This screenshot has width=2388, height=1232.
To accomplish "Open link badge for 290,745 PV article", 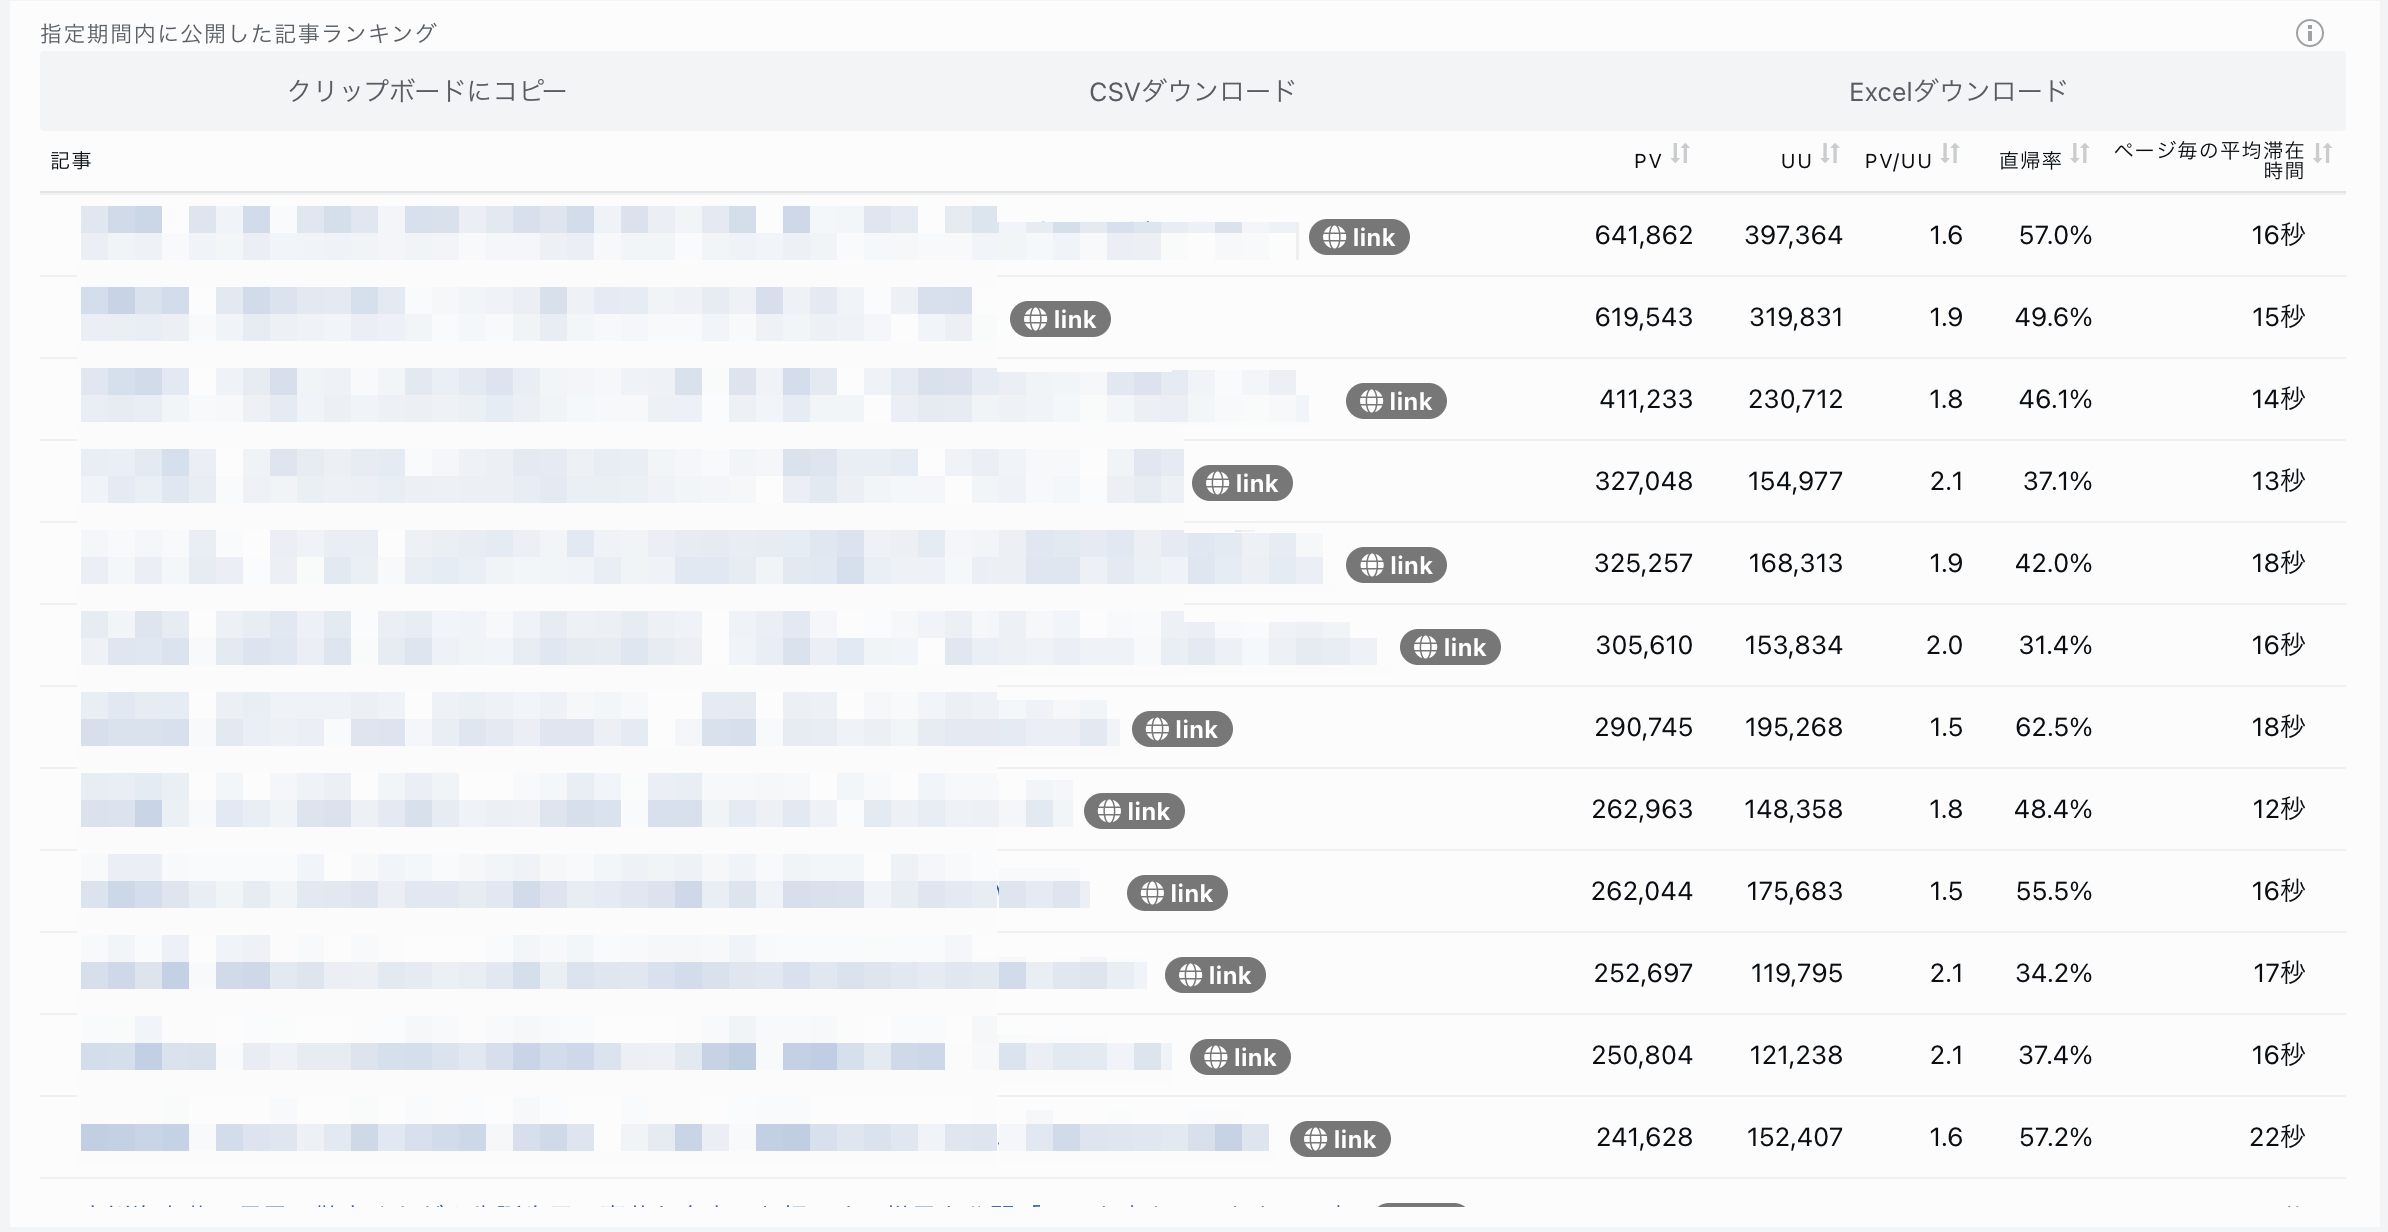I will click(x=1182, y=729).
